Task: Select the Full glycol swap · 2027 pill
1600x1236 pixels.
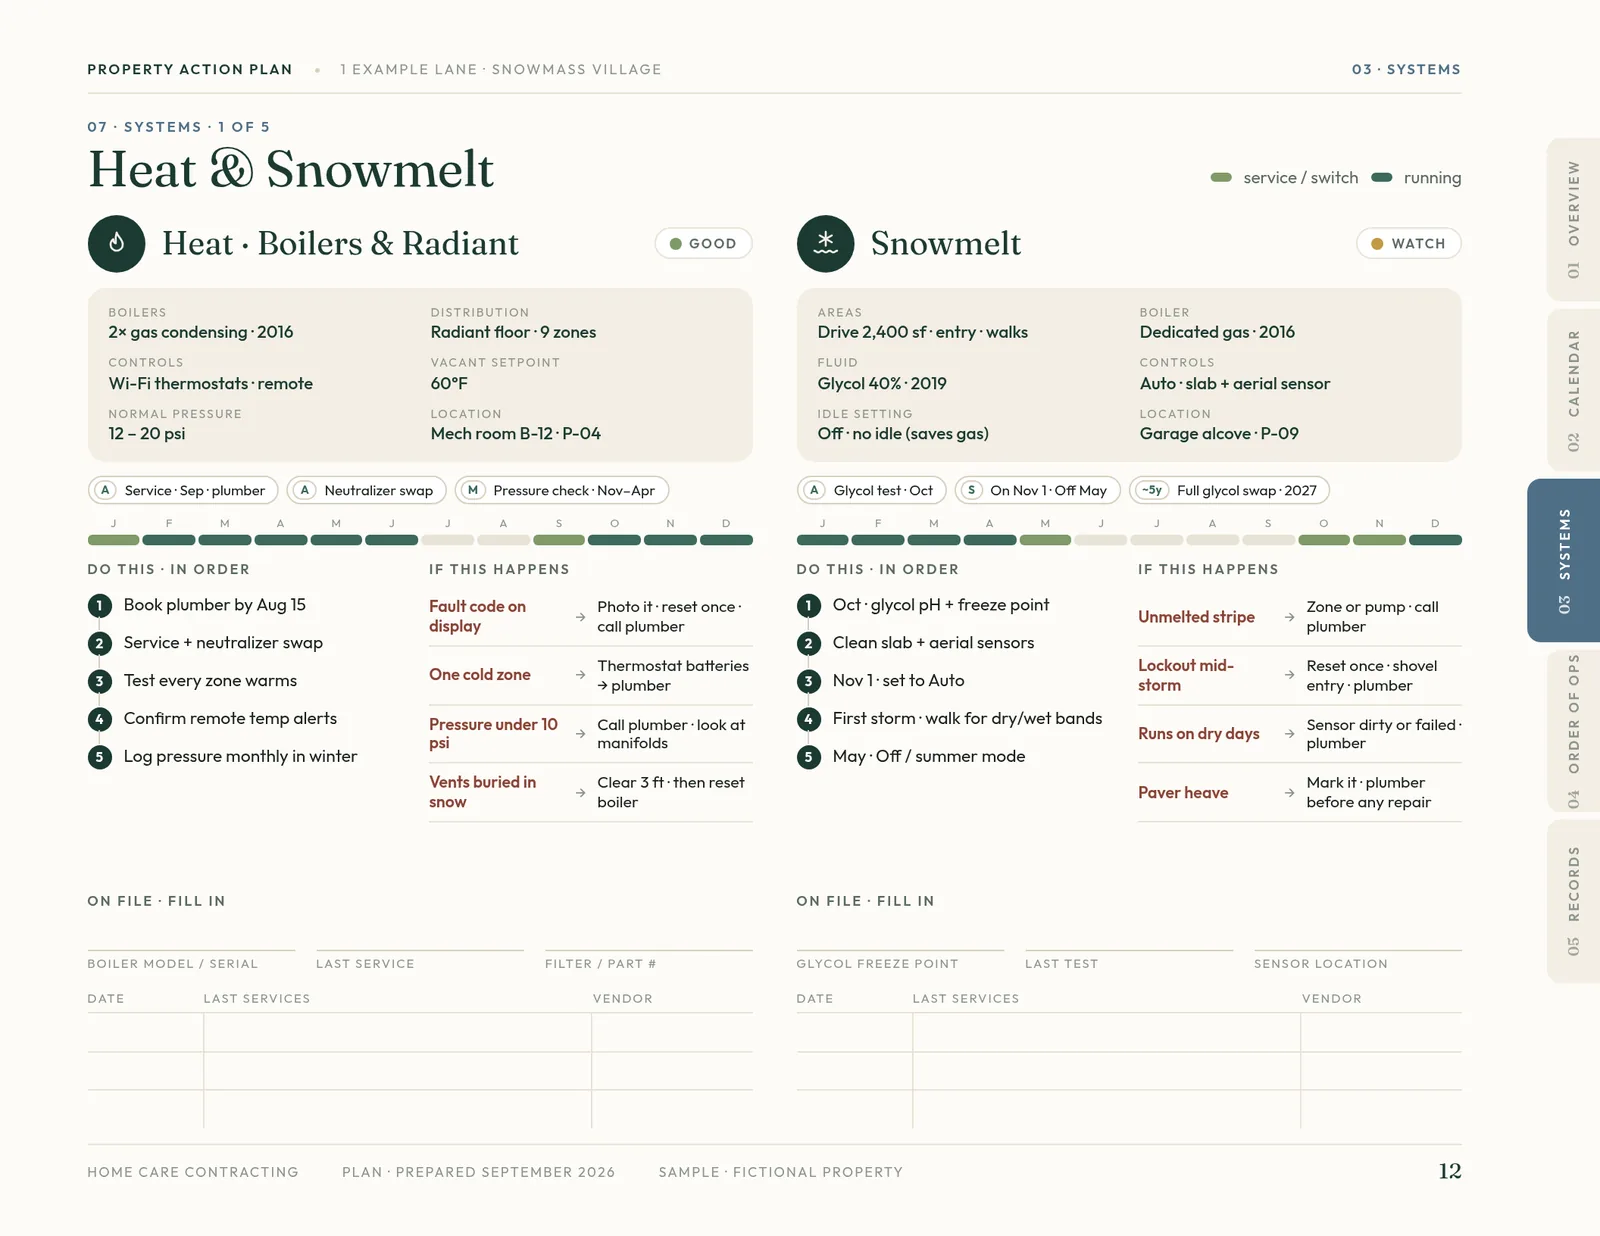Action: pos(1229,490)
